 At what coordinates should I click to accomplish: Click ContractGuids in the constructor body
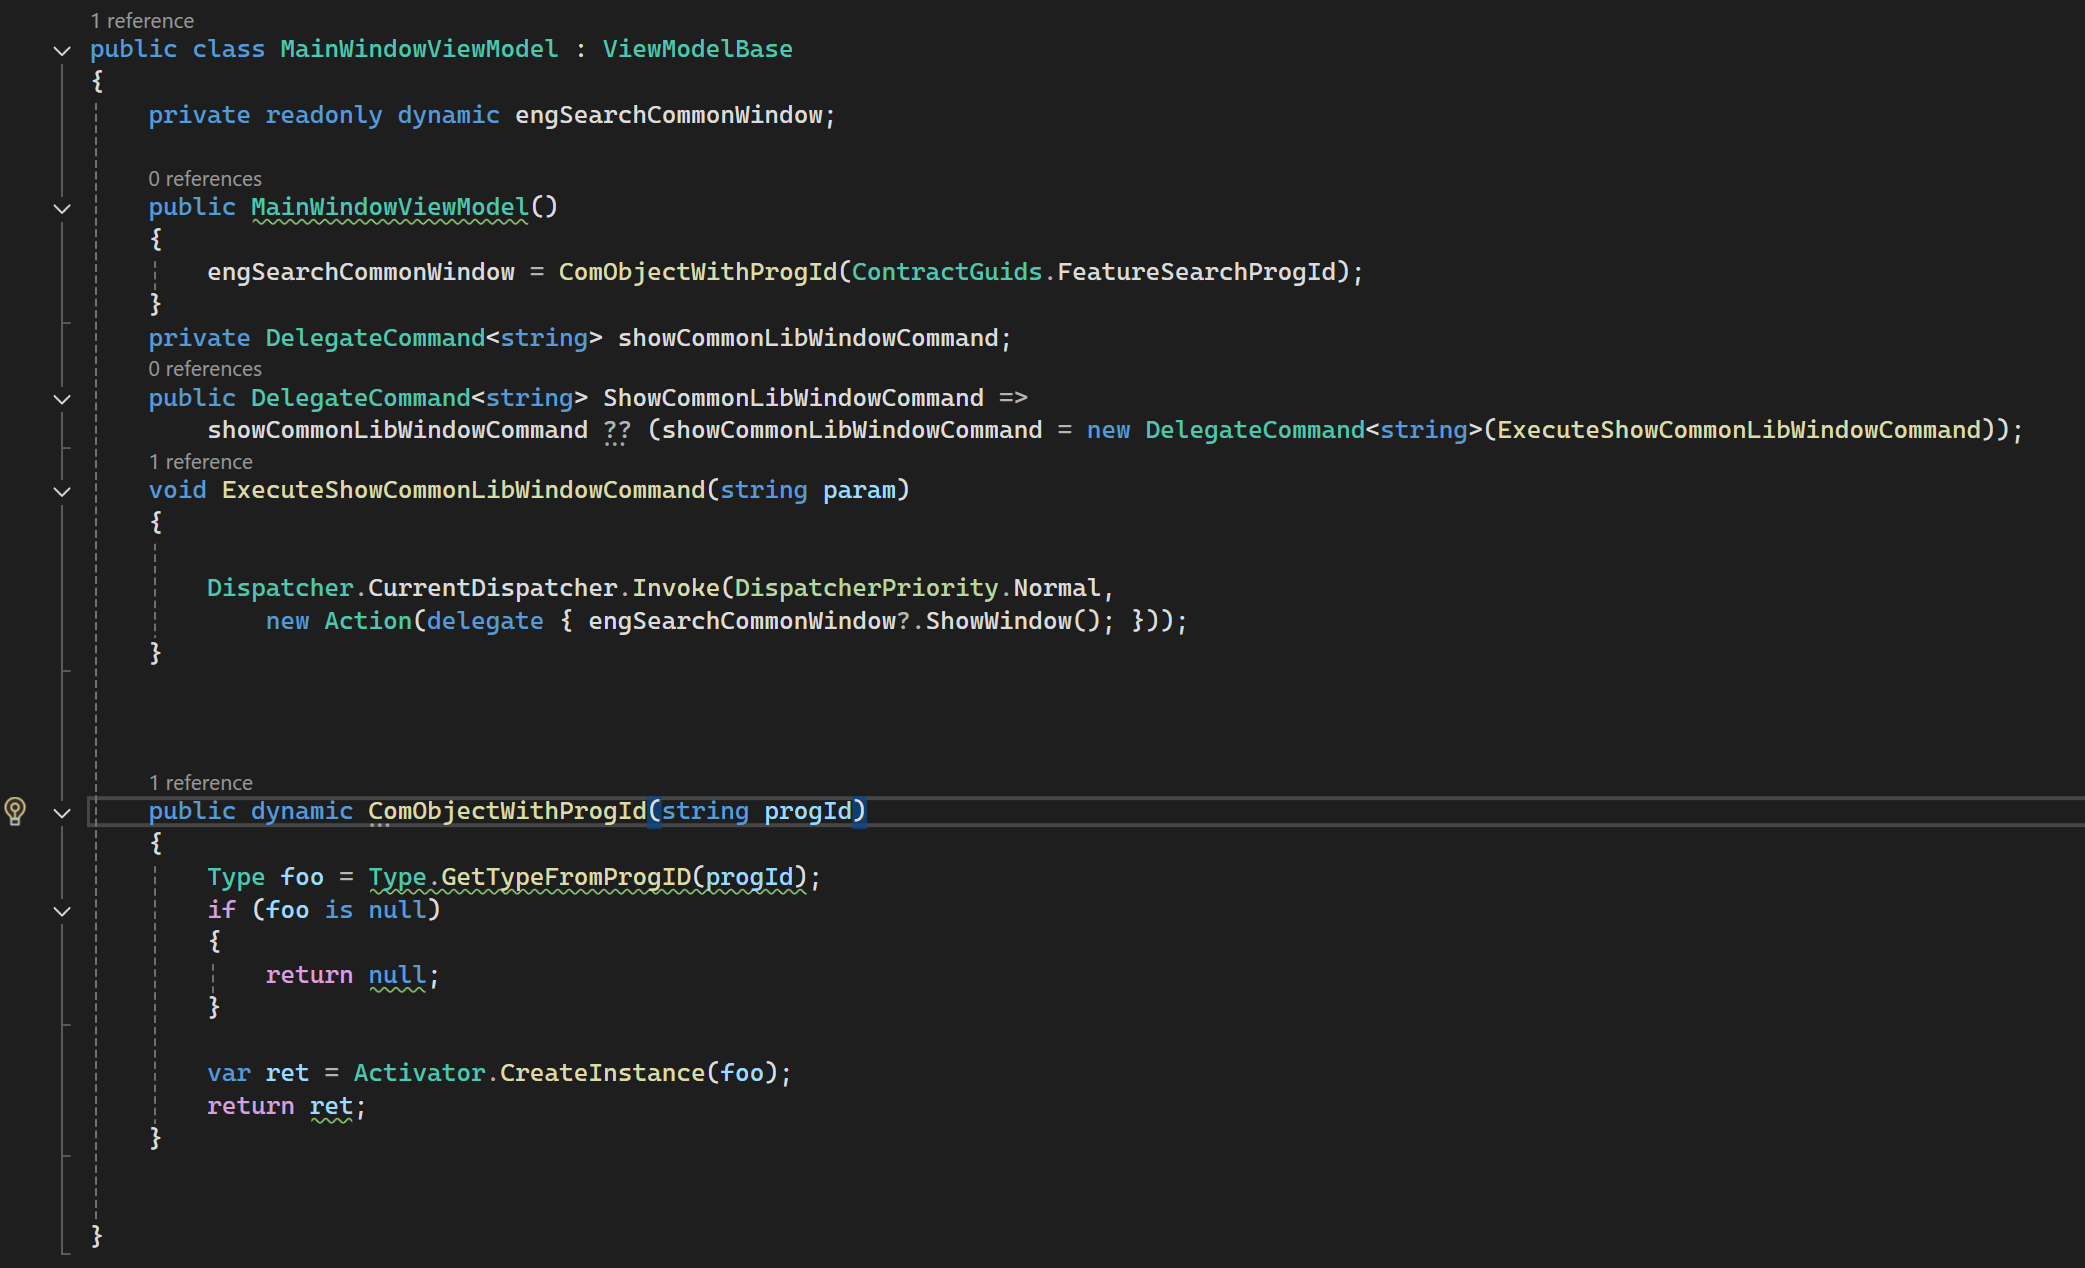tap(946, 272)
